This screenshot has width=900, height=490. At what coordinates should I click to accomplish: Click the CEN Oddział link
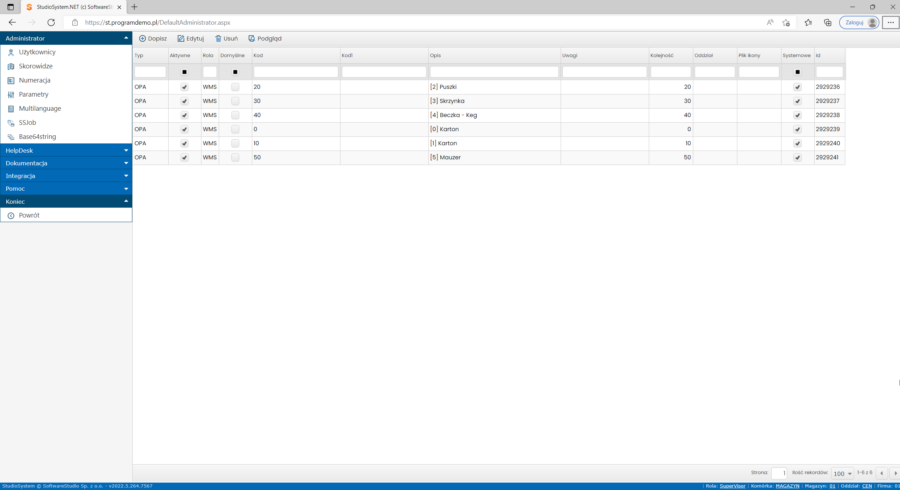[867, 486]
